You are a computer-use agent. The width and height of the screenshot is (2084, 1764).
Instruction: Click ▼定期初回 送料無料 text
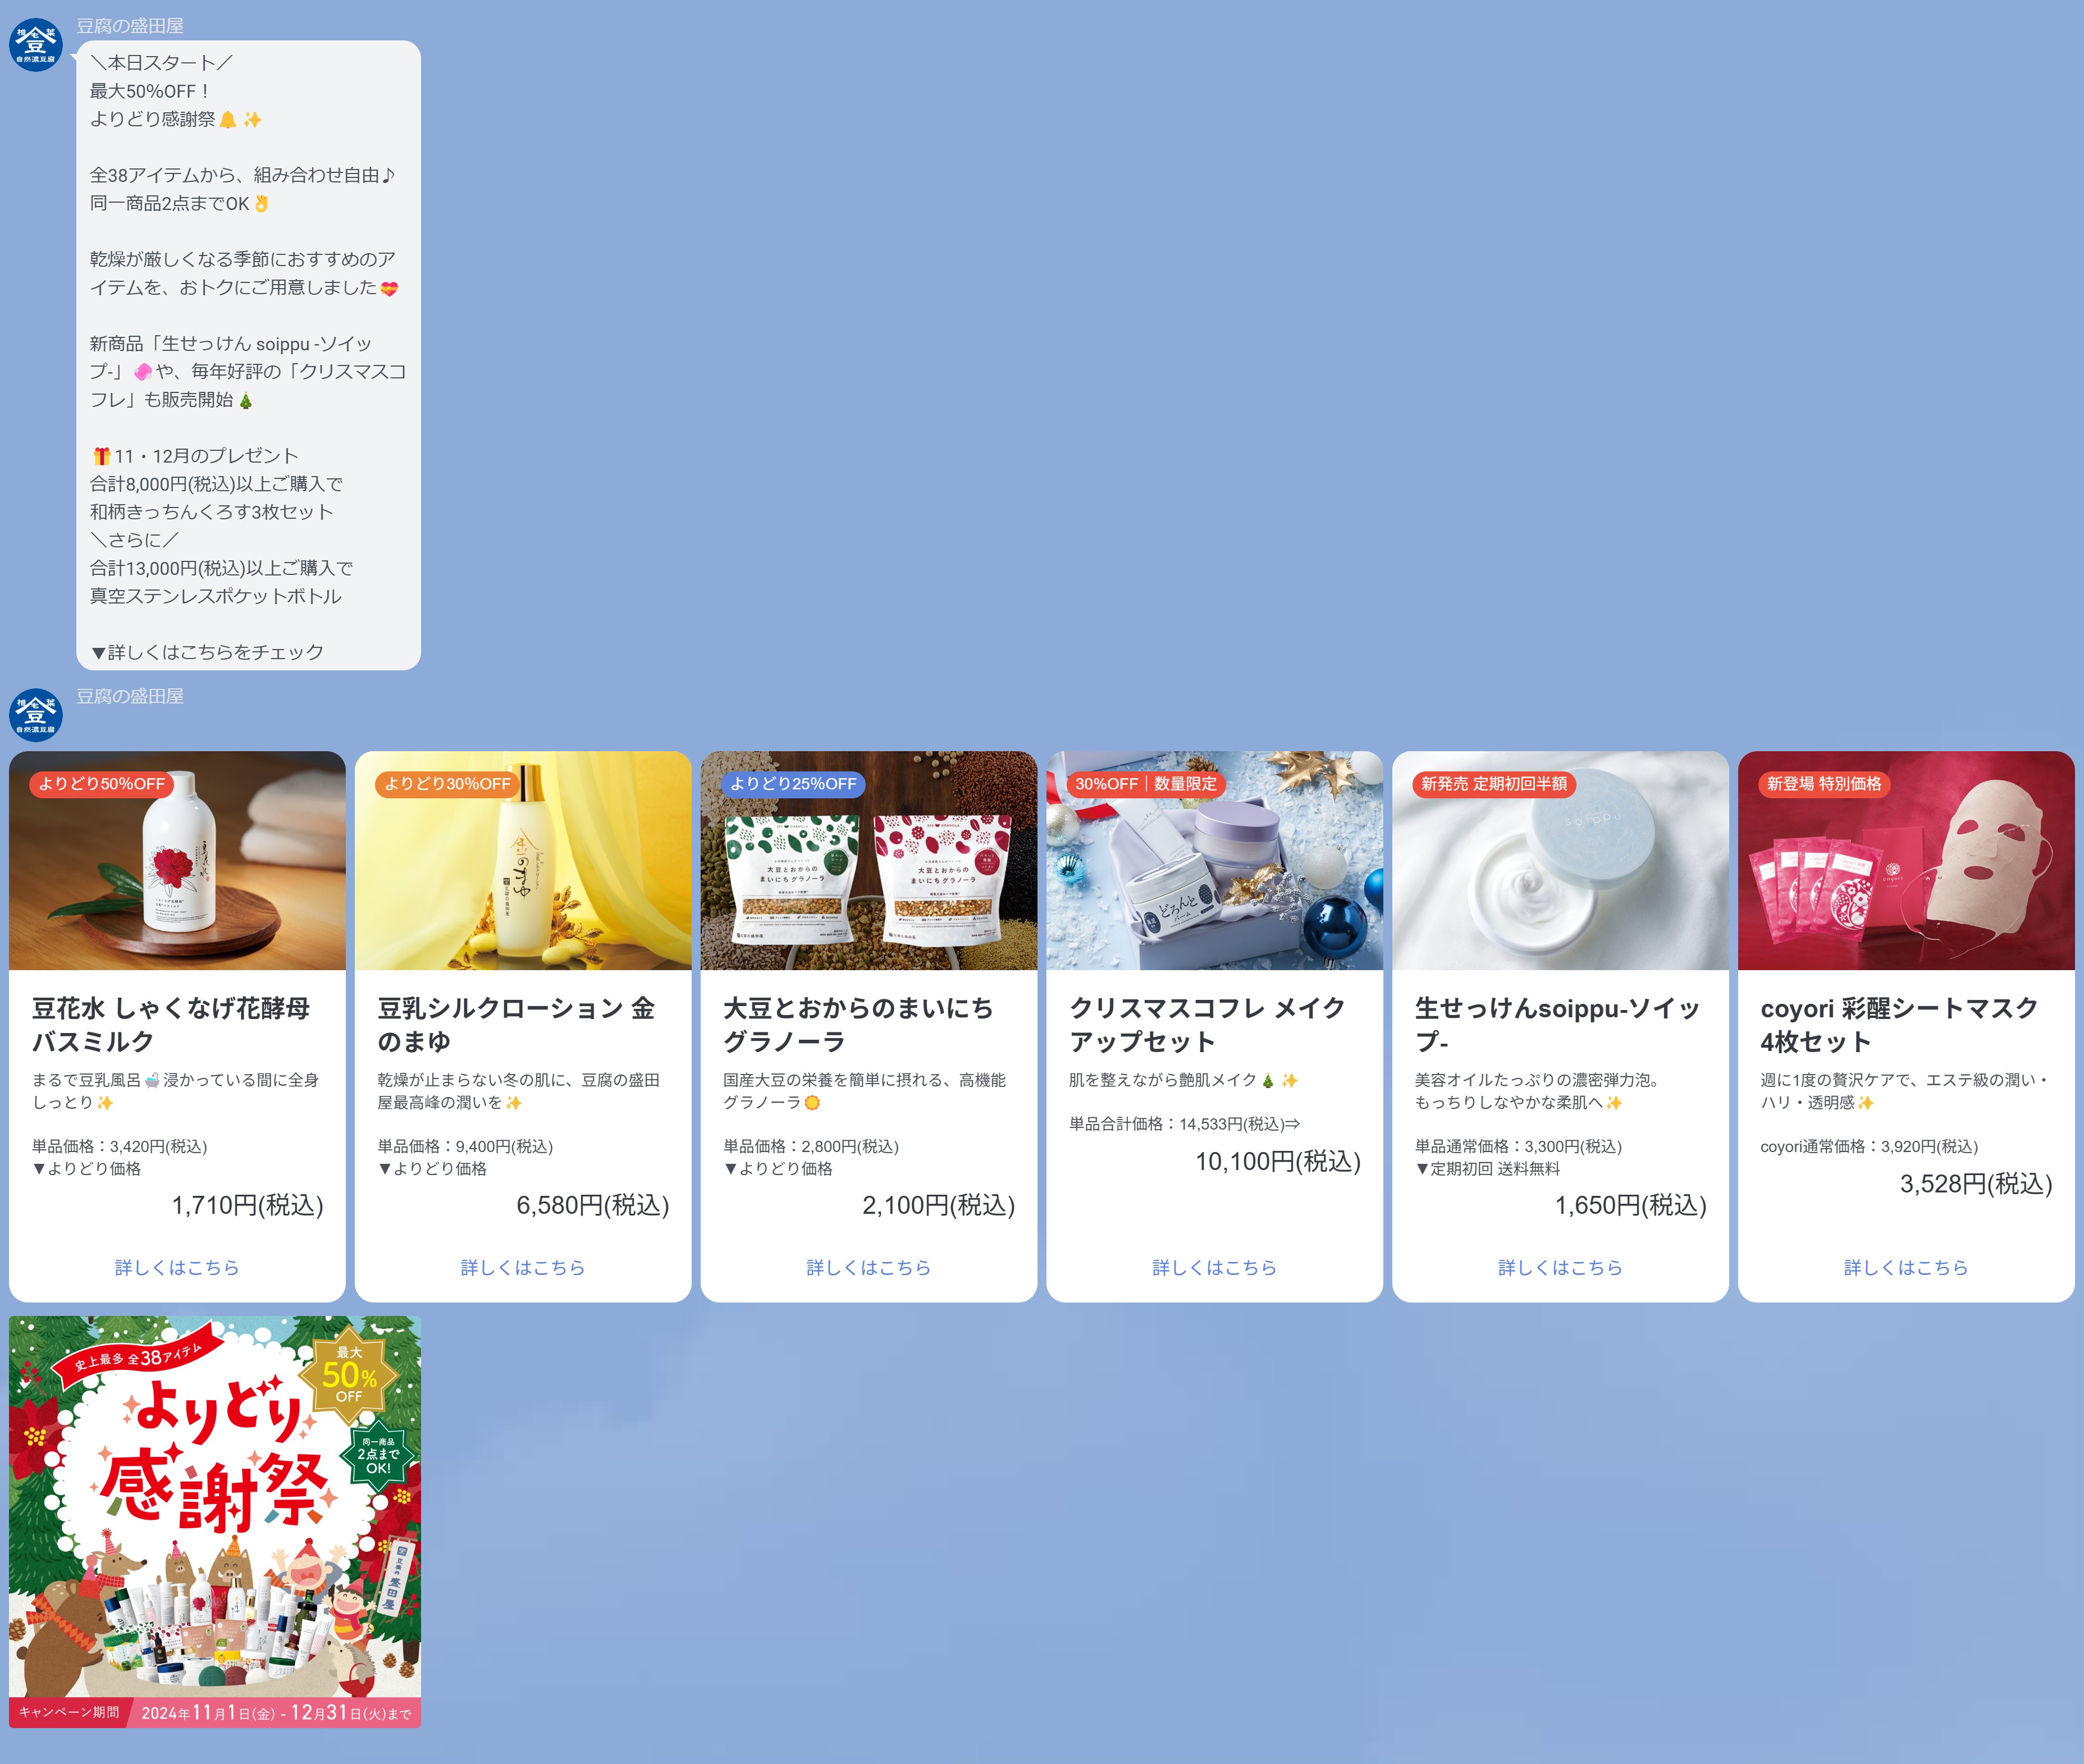[1487, 1168]
